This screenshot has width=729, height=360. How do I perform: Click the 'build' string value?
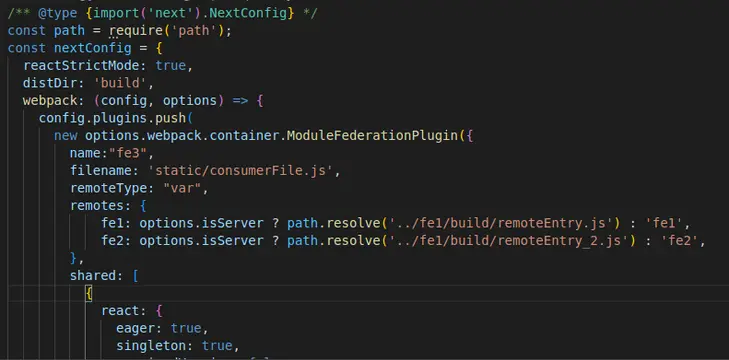click(x=120, y=83)
